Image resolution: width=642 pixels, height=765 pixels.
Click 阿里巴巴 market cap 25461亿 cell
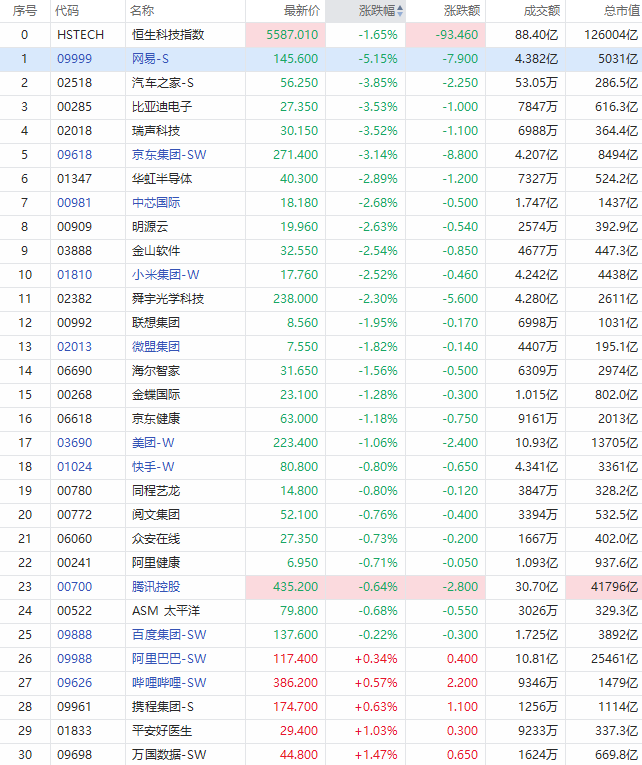(x=604, y=659)
